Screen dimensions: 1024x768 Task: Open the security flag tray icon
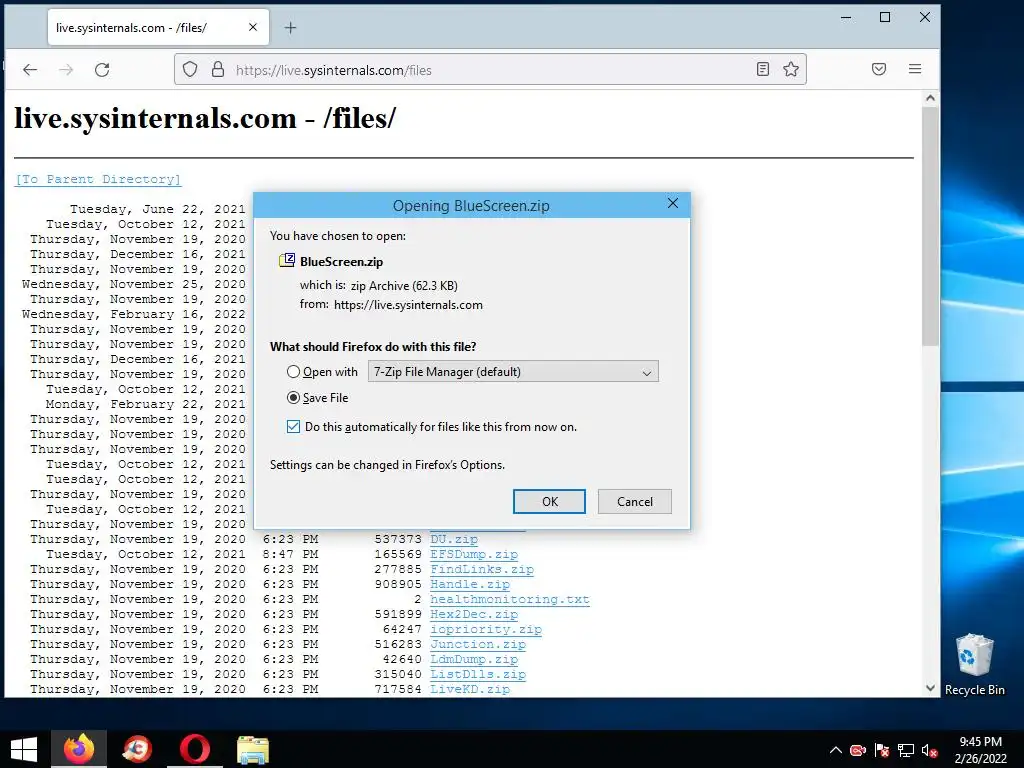click(x=882, y=750)
